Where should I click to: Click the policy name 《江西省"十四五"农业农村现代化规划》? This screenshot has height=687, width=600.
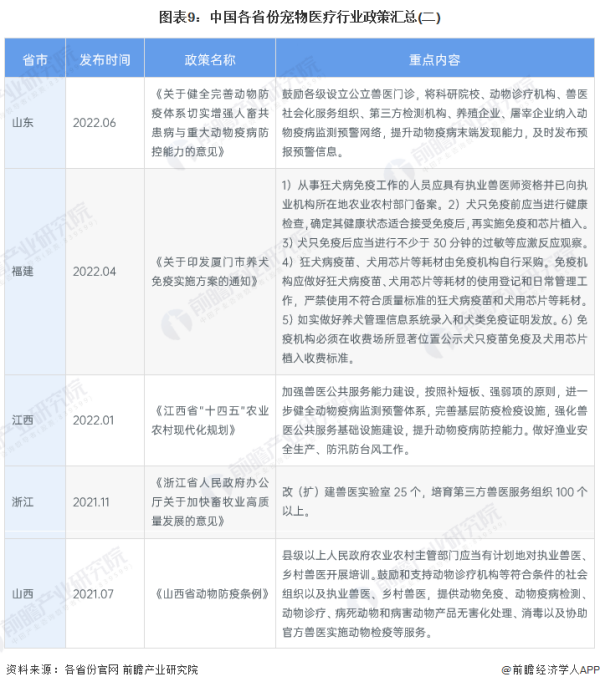[x=210, y=420]
